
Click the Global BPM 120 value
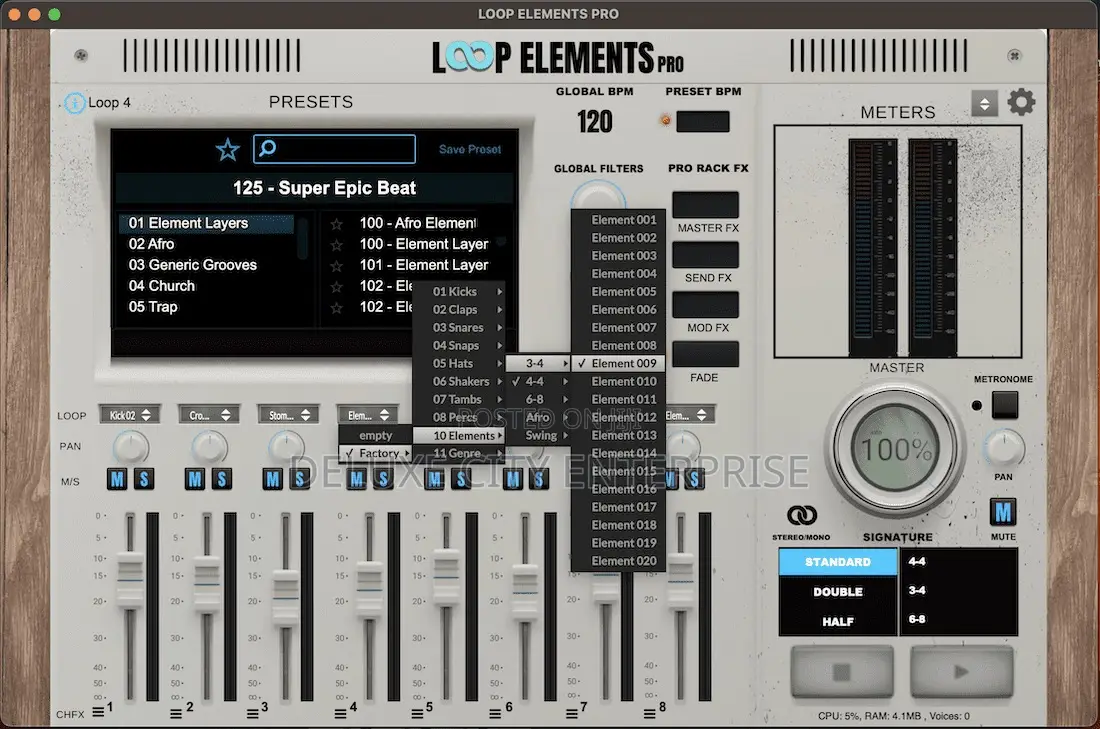point(595,122)
